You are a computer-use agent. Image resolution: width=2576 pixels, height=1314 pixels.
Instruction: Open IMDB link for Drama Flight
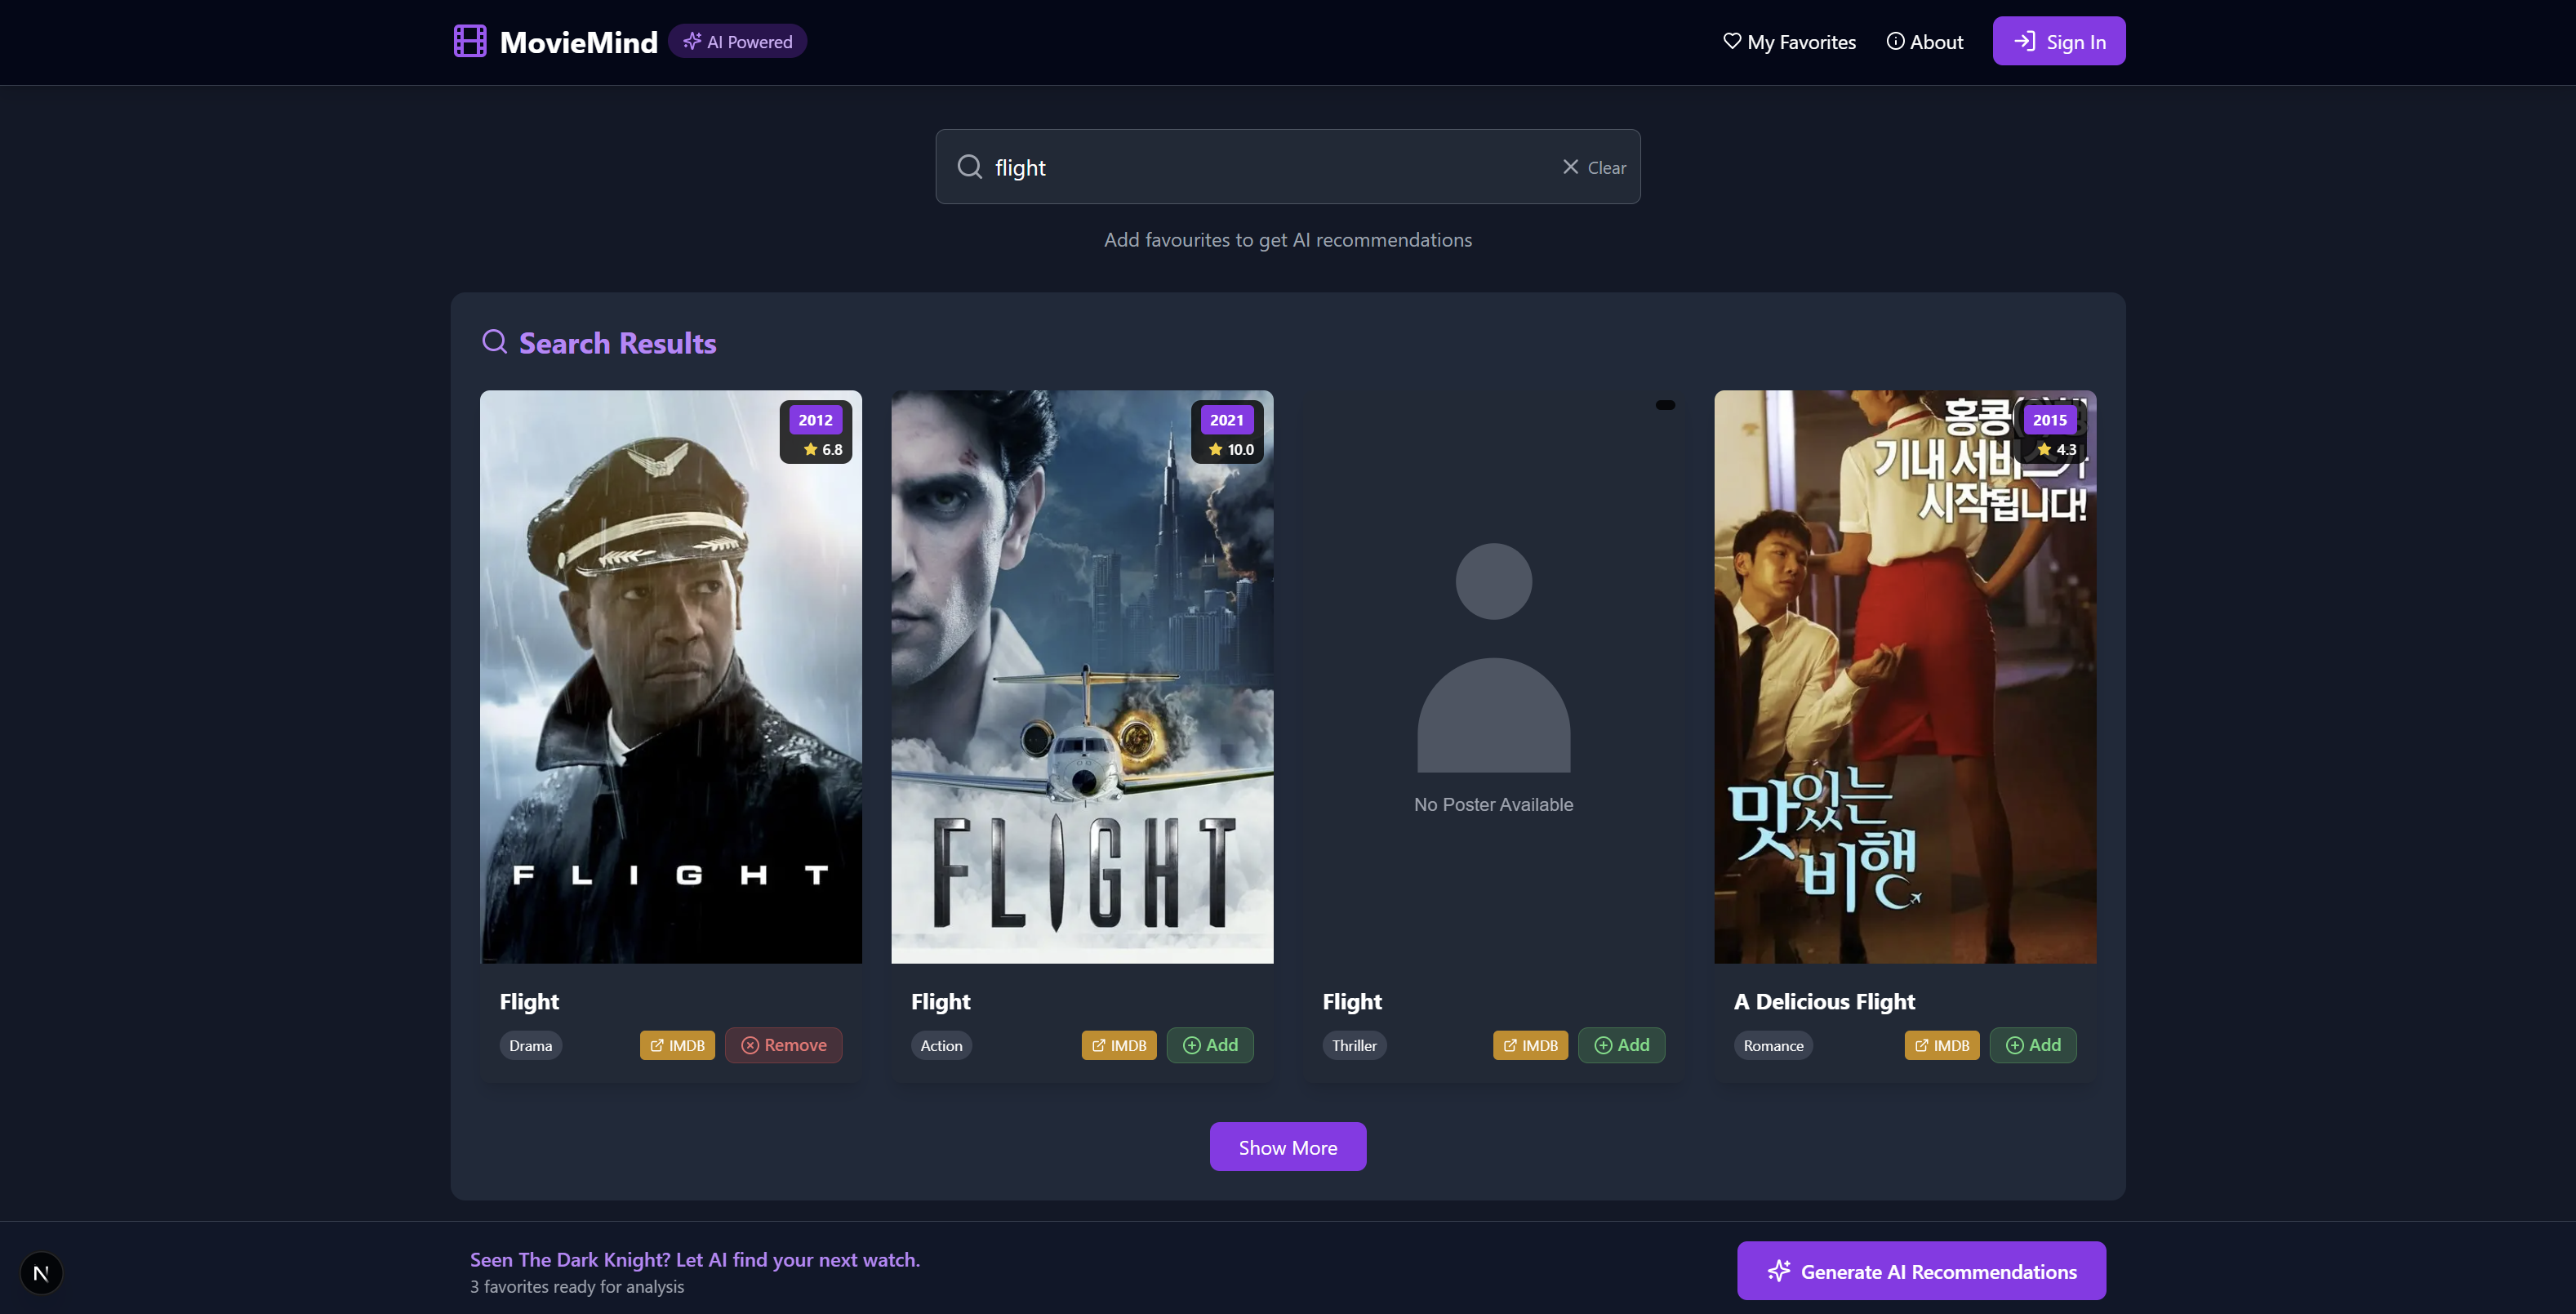(677, 1045)
